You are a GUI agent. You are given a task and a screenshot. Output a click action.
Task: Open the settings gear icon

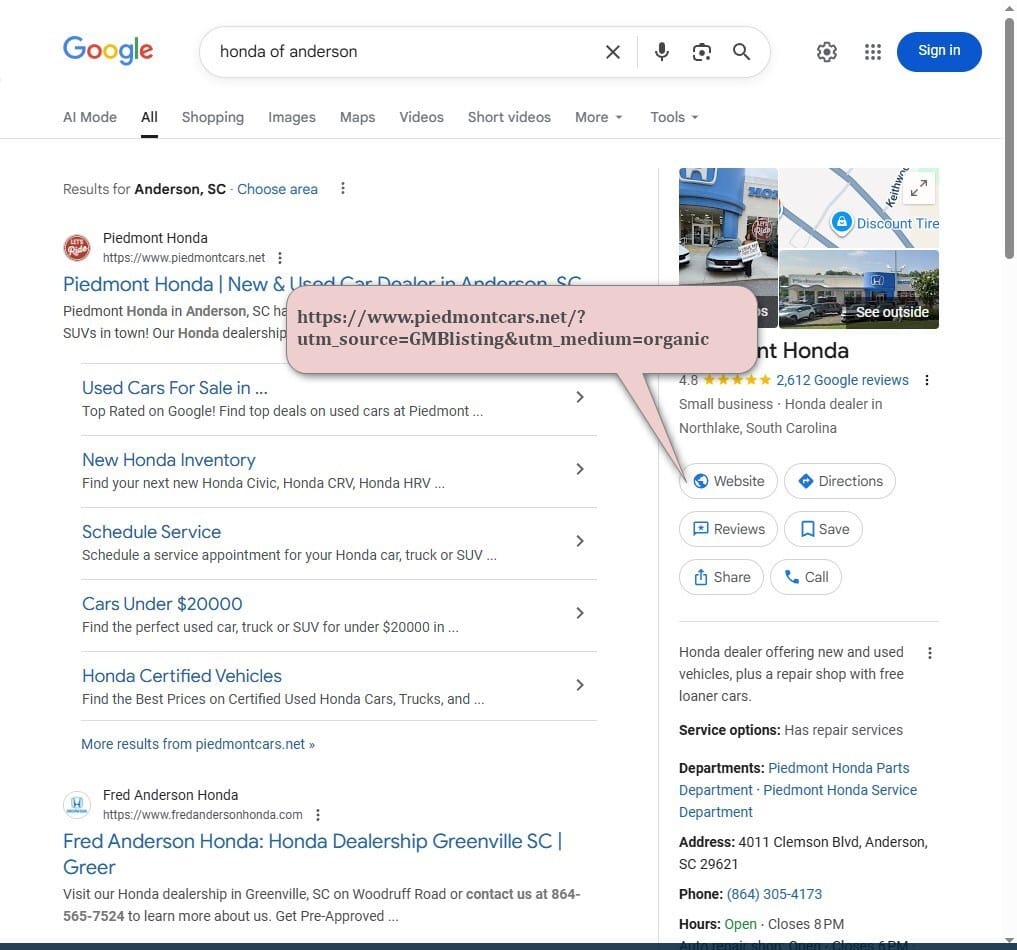826,52
